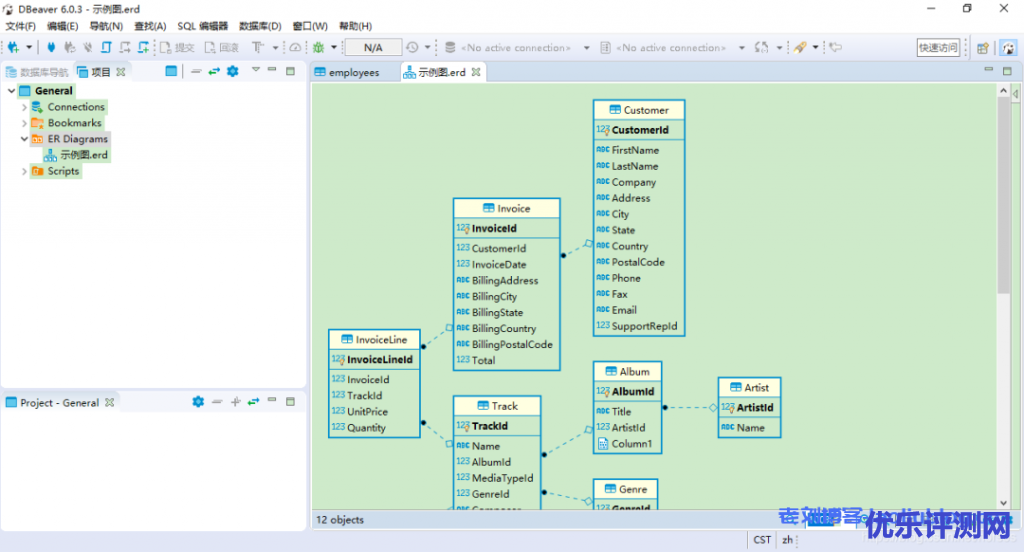Image resolution: width=1024 pixels, height=552 pixels.
Task: Select 示例图.erd in project tree
Action: 83,155
